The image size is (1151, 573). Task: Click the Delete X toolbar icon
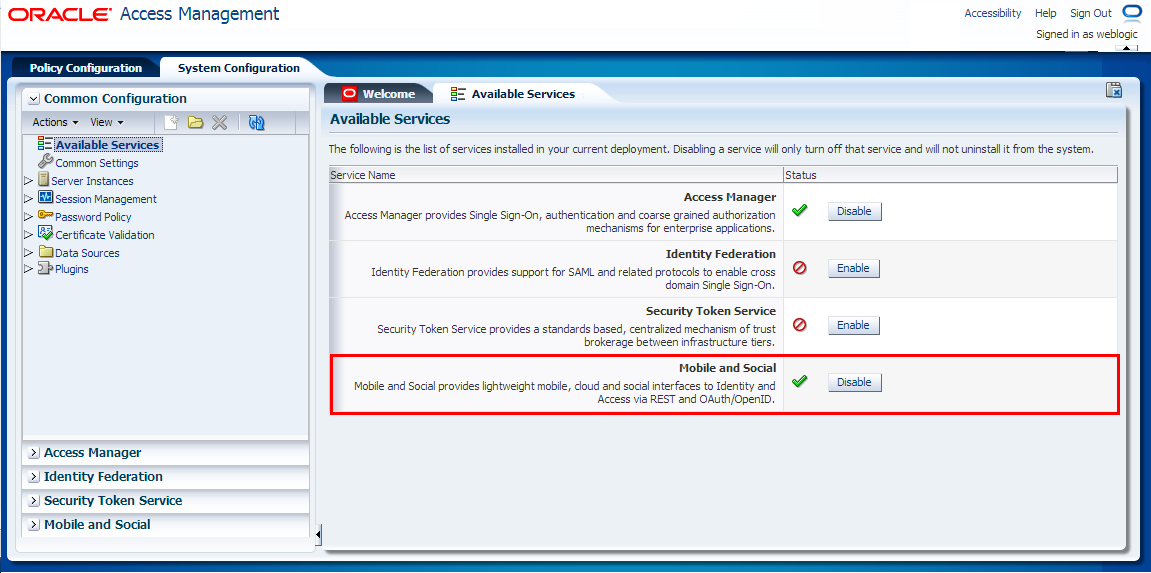click(x=219, y=123)
